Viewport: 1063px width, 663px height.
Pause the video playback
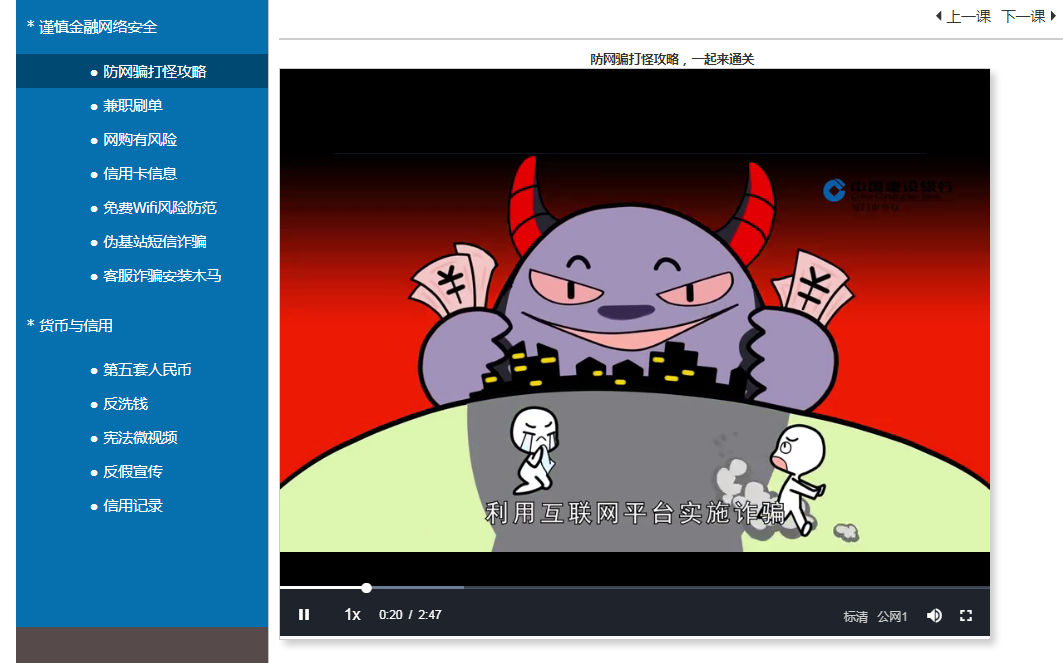[304, 615]
